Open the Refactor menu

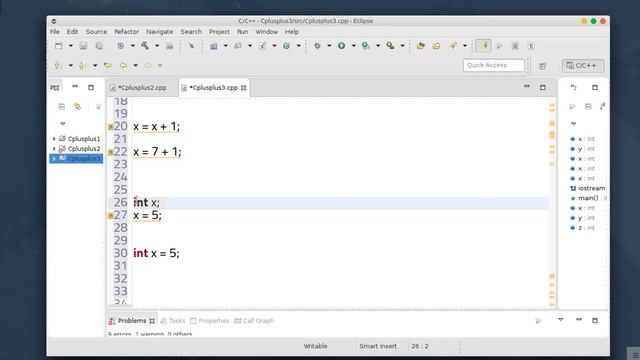click(127, 31)
